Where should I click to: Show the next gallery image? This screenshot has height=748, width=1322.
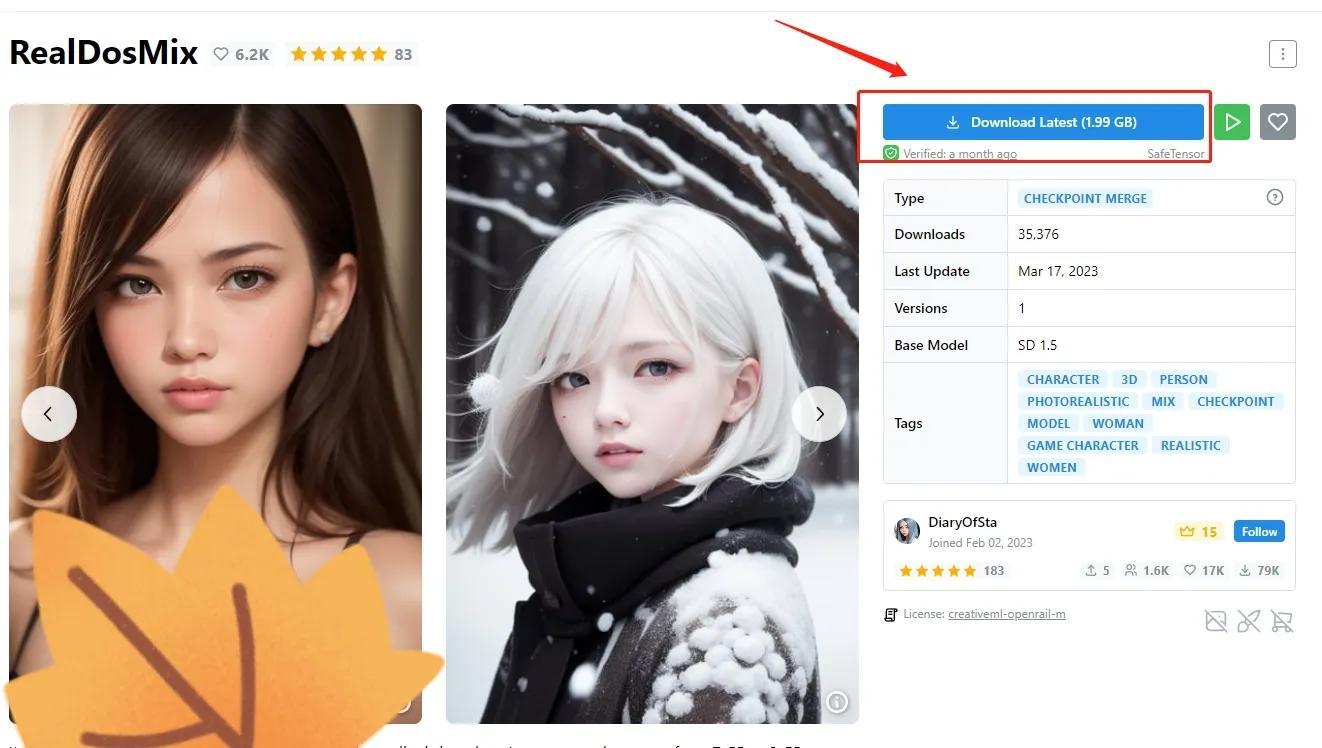[x=819, y=414]
